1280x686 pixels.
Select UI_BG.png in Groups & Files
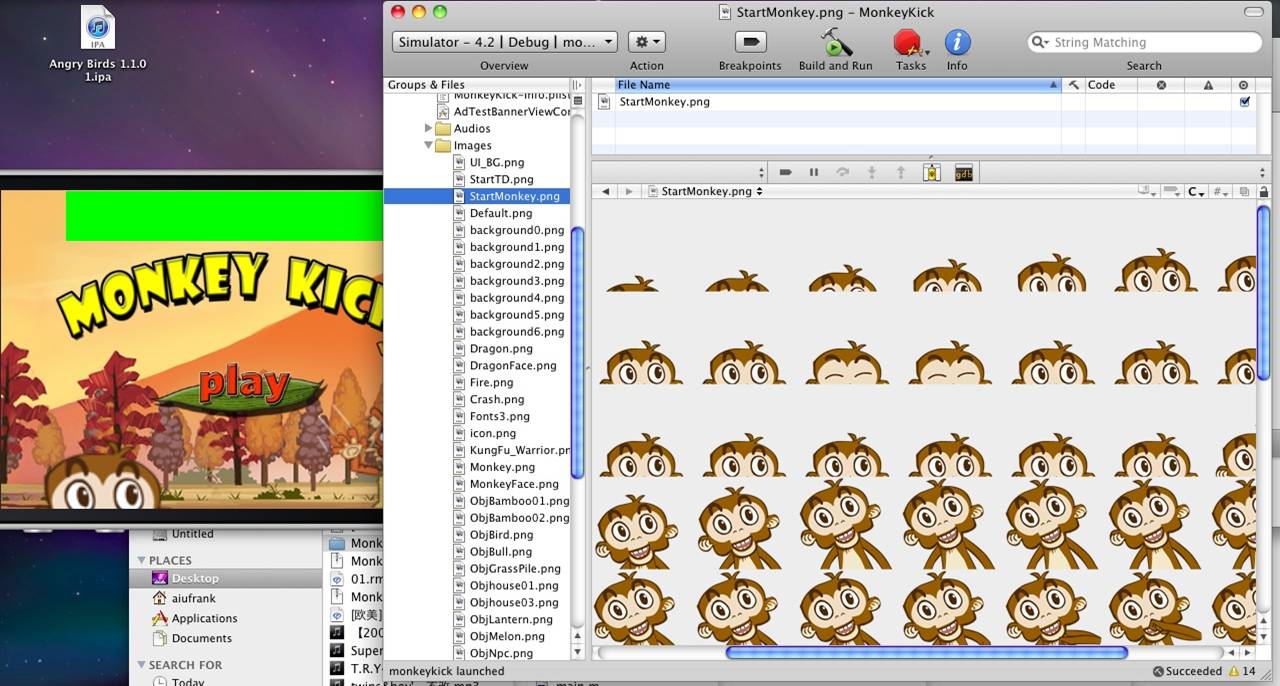(497, 162)
